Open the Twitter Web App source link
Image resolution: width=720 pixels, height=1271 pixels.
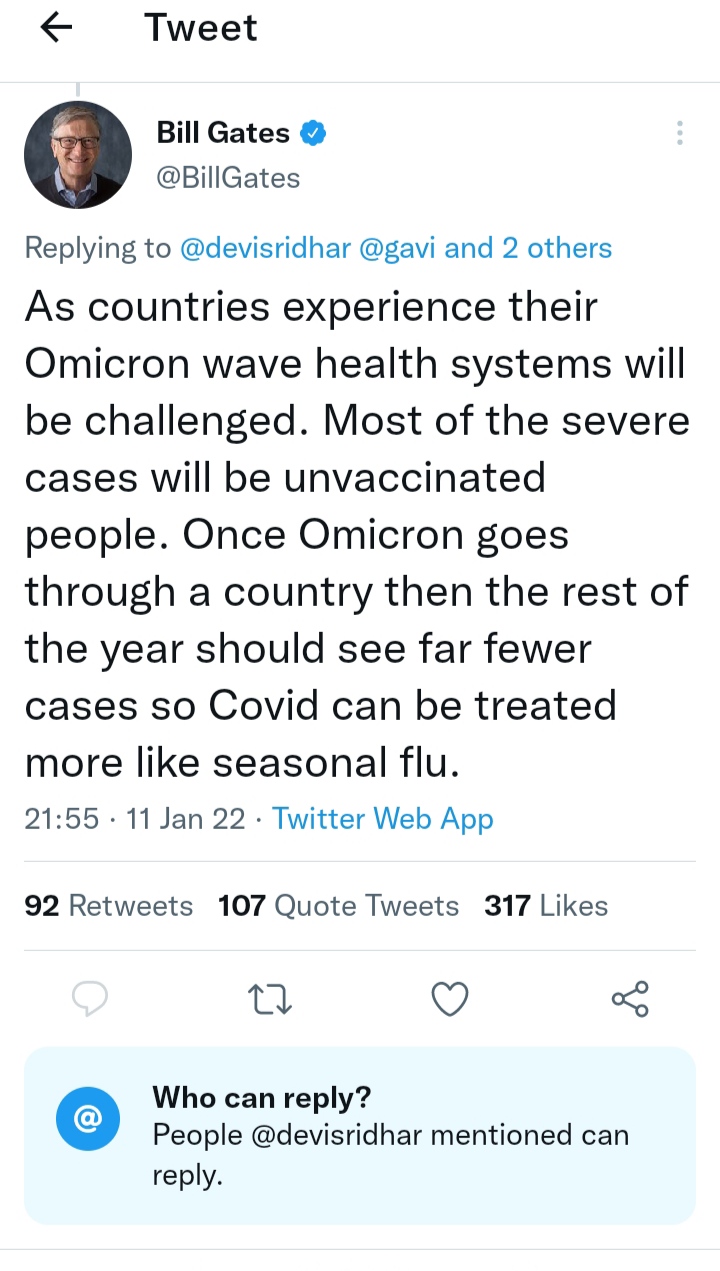point(383,819)
